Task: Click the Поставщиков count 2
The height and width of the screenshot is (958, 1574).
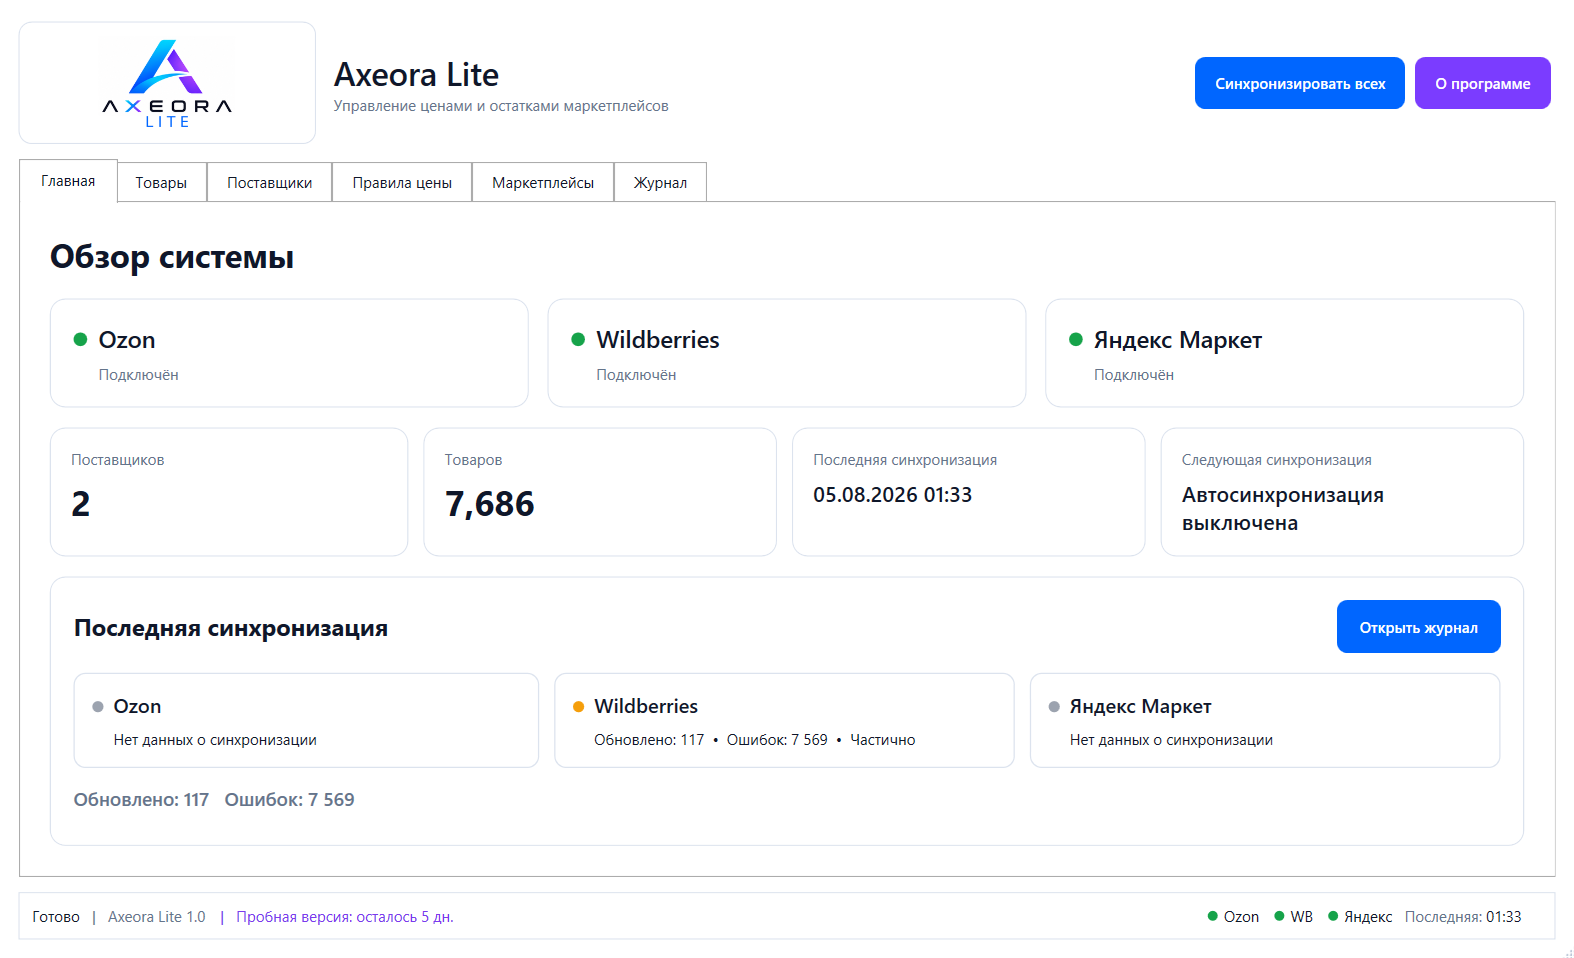Action: 81,504
